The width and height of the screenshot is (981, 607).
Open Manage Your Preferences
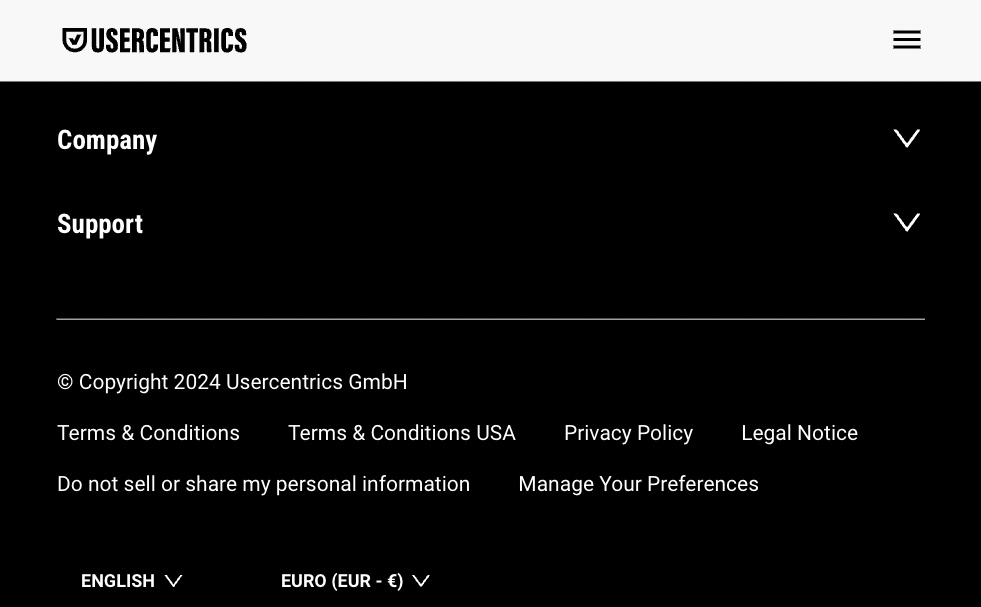click(x=638, y=484)
